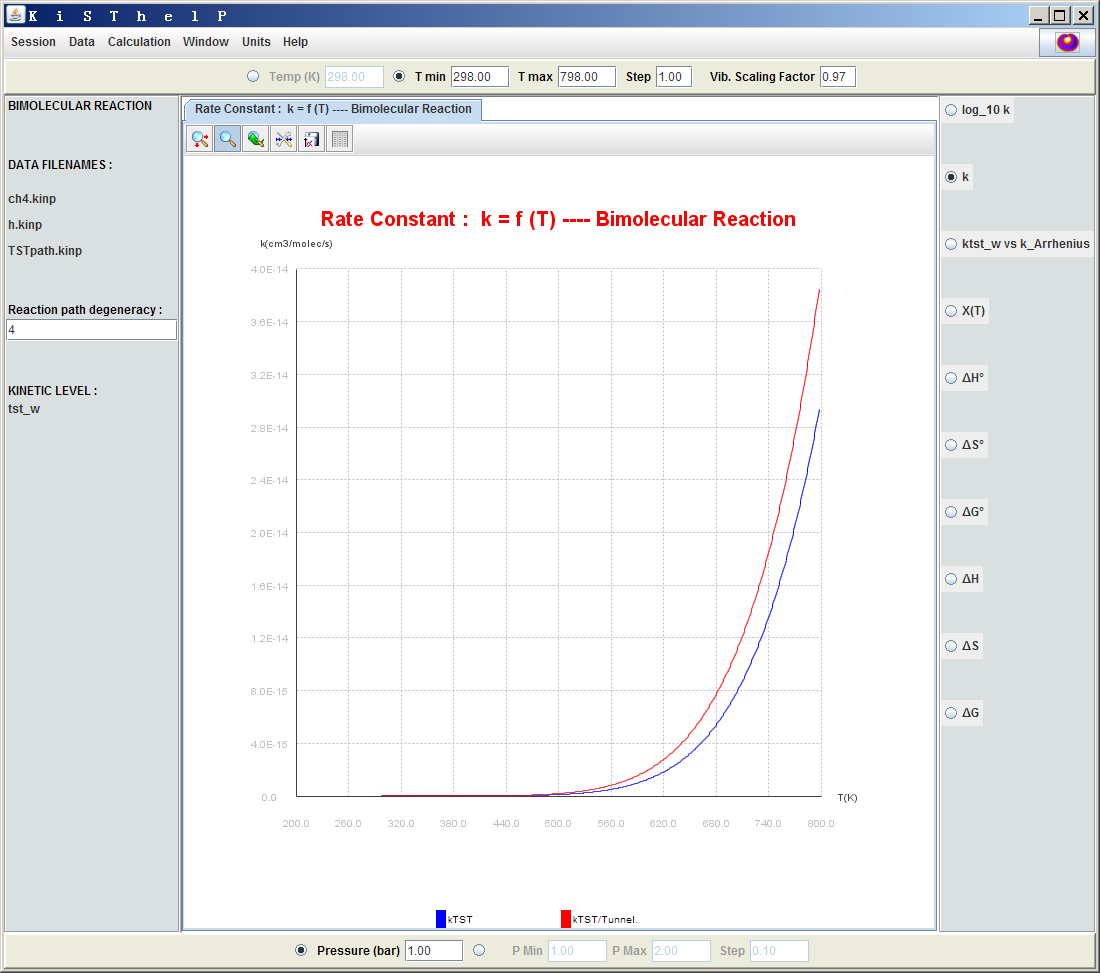Click the T max input field

click(x=586, y=76)
